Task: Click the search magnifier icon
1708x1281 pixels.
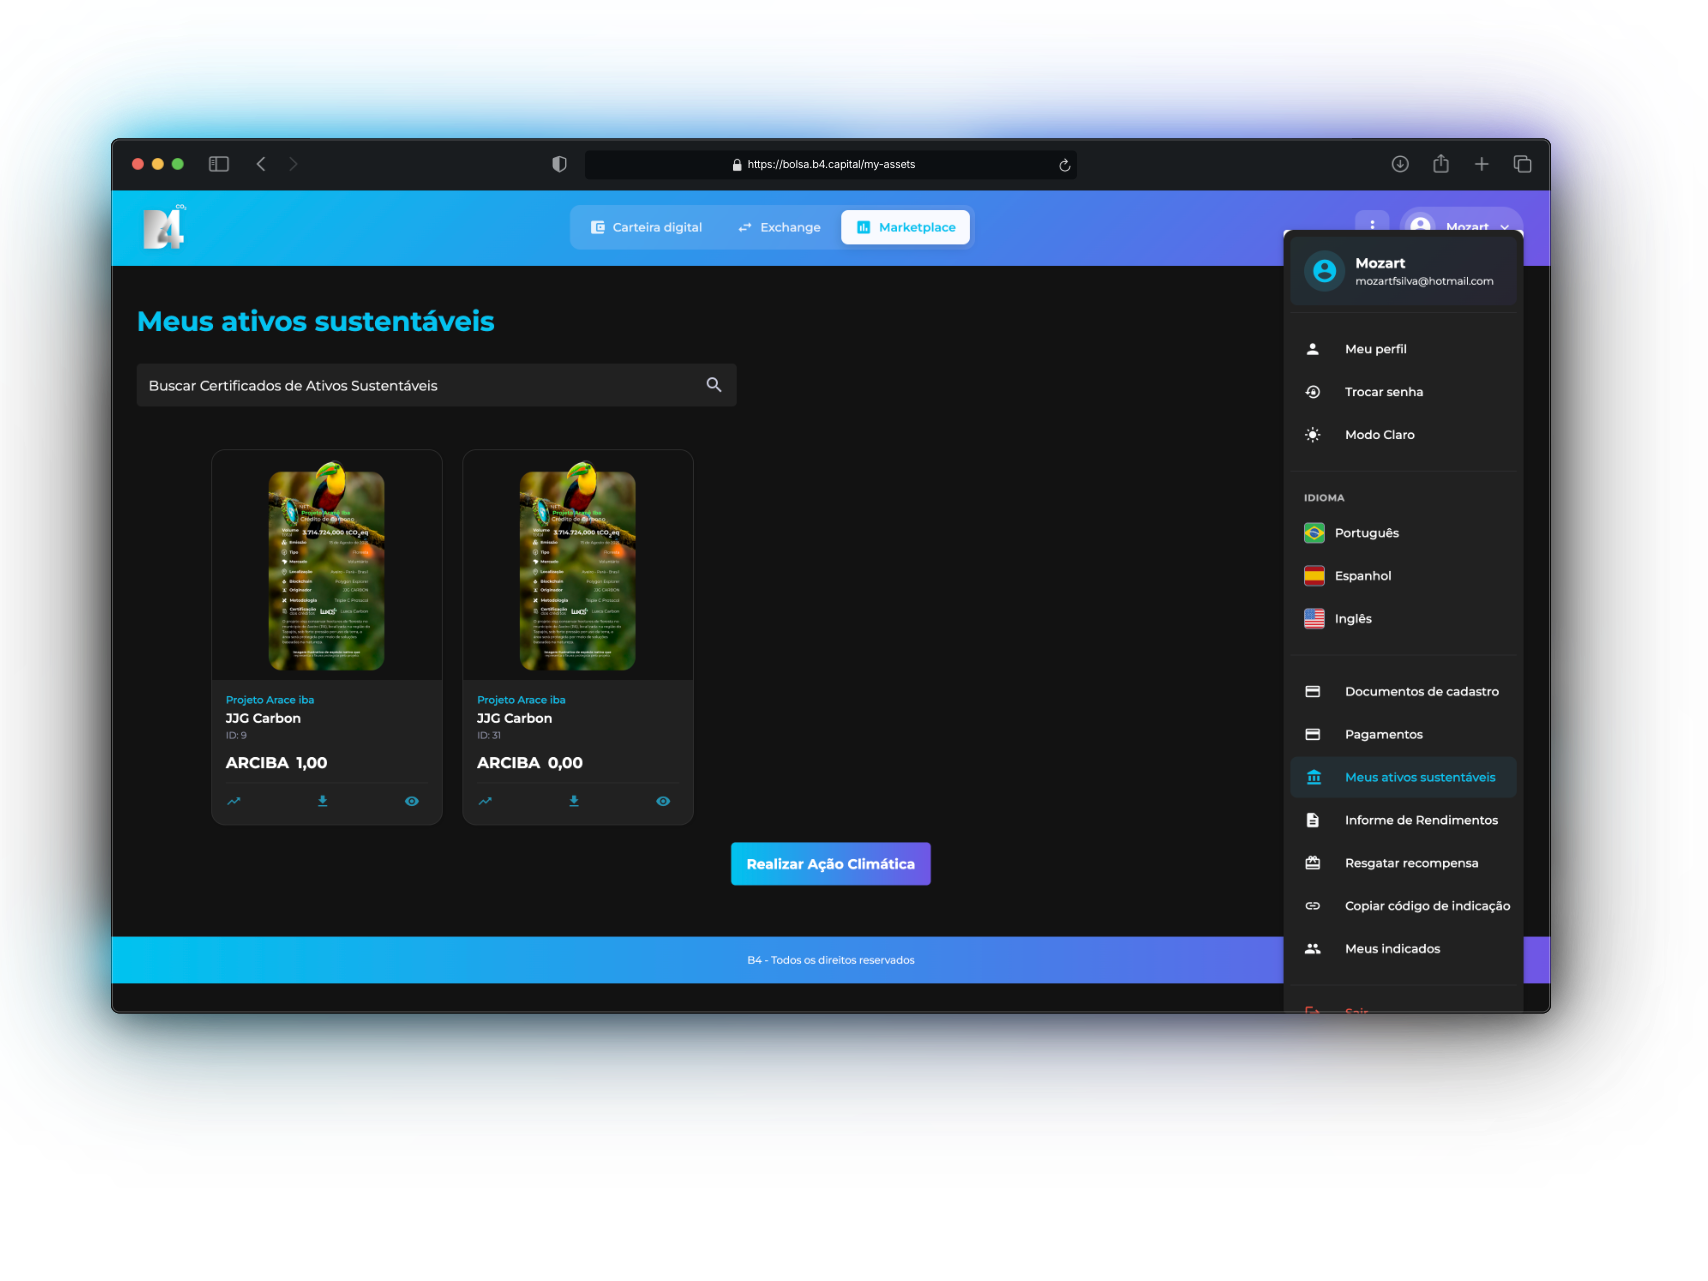Action: (714, 385)
